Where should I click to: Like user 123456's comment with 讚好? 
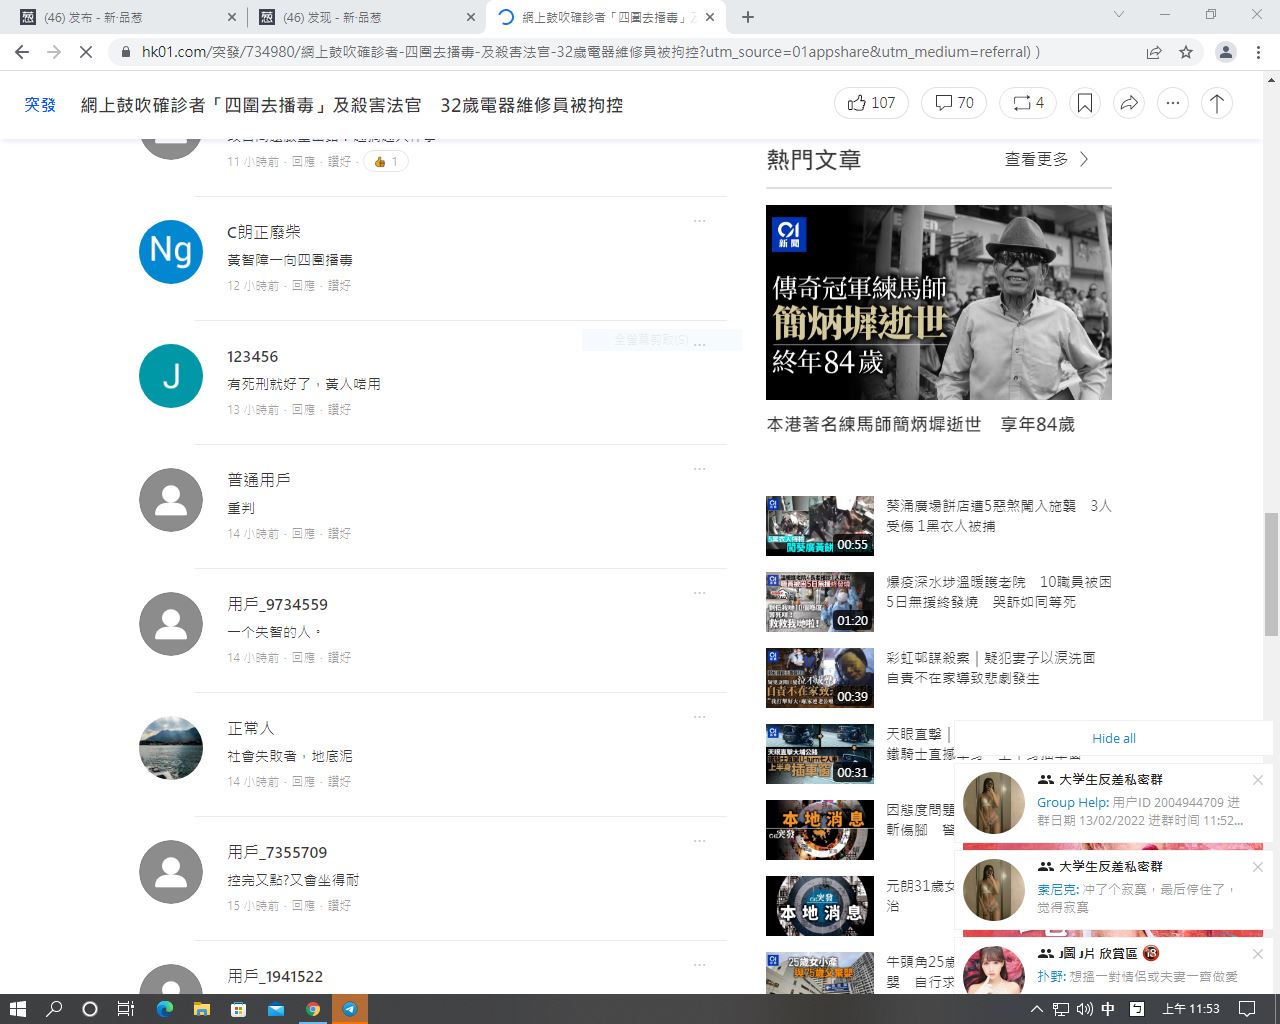pyautogui.click(x=339, y=410)
